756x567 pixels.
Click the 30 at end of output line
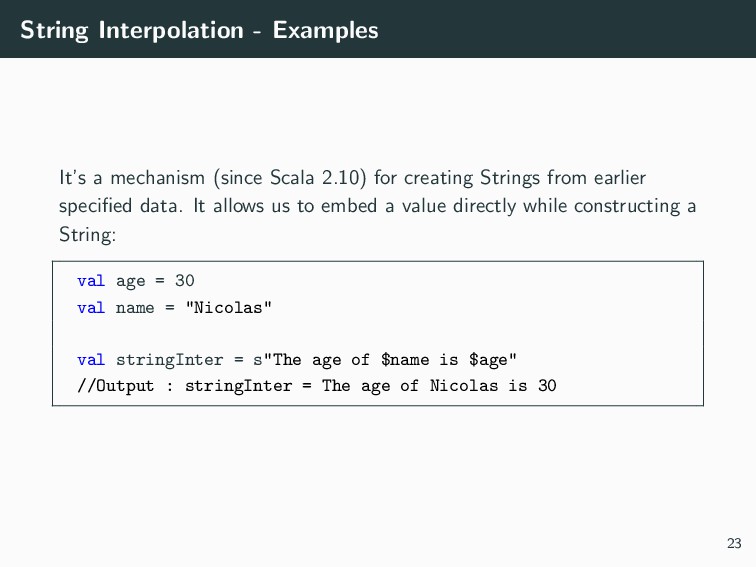tap(547, 386)
